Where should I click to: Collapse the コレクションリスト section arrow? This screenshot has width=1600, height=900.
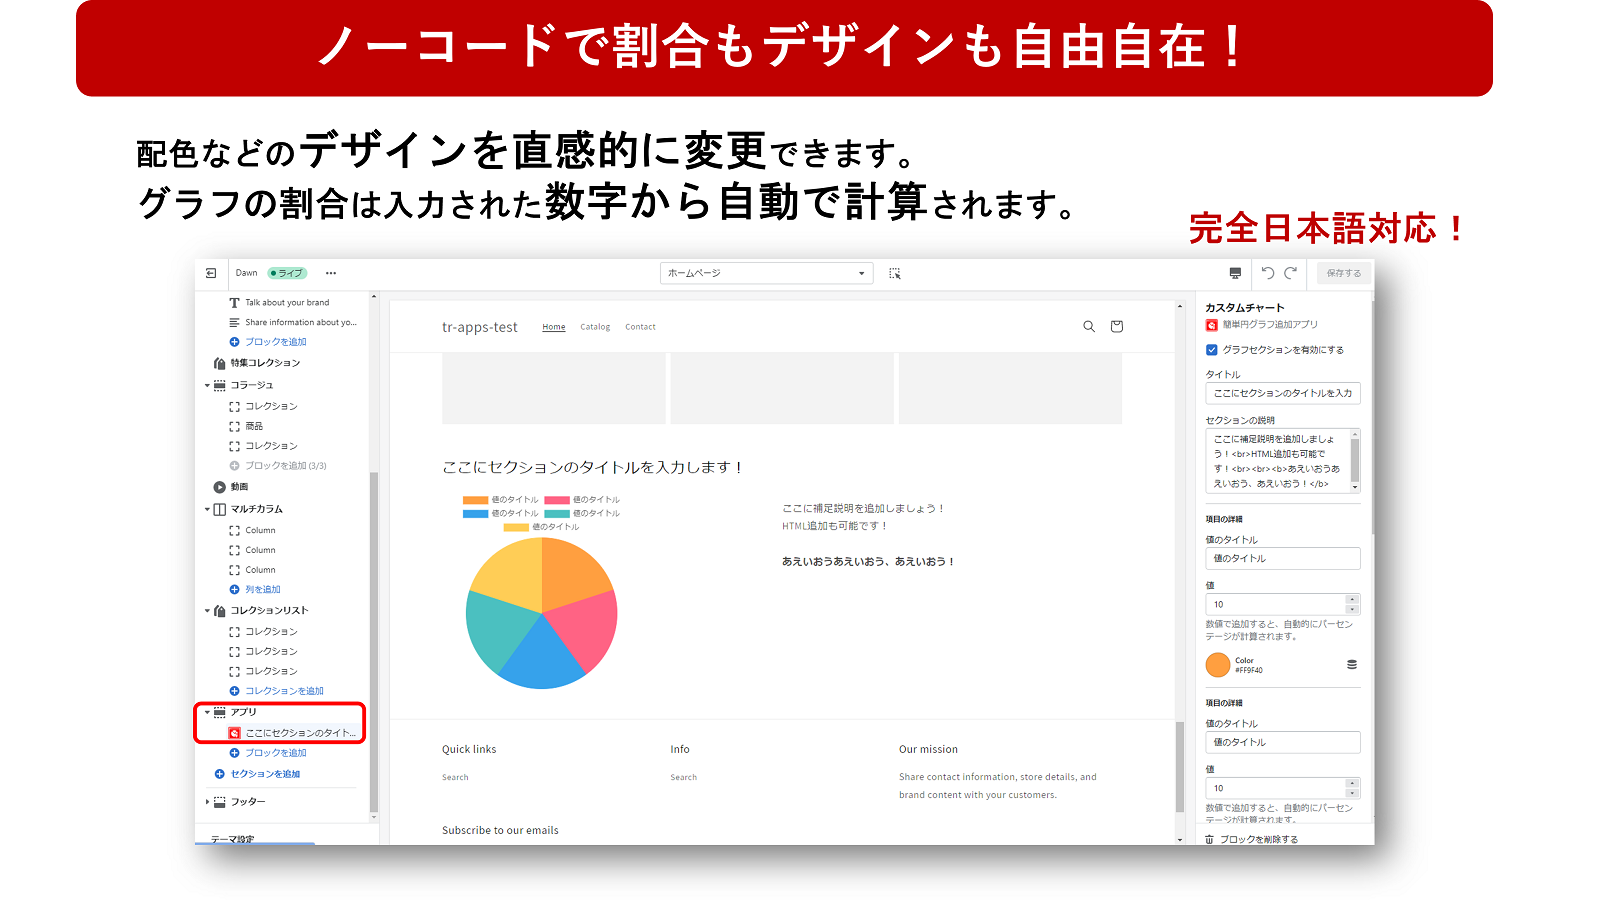tap(207, 610)
